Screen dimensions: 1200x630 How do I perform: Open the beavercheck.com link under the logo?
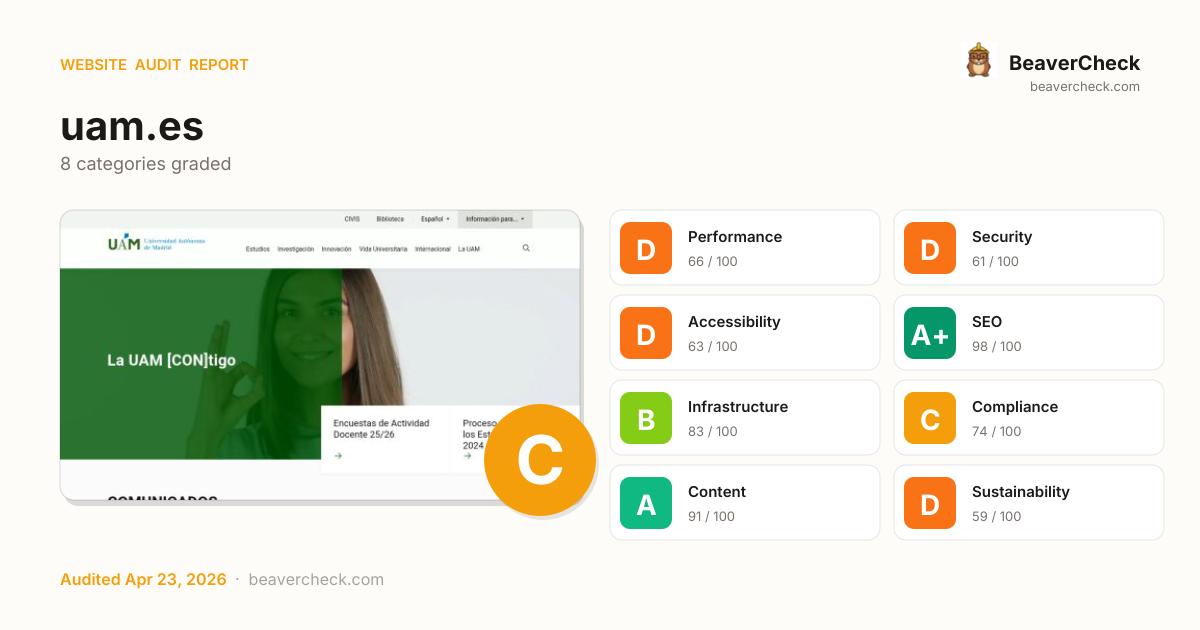coord(1085,87)
